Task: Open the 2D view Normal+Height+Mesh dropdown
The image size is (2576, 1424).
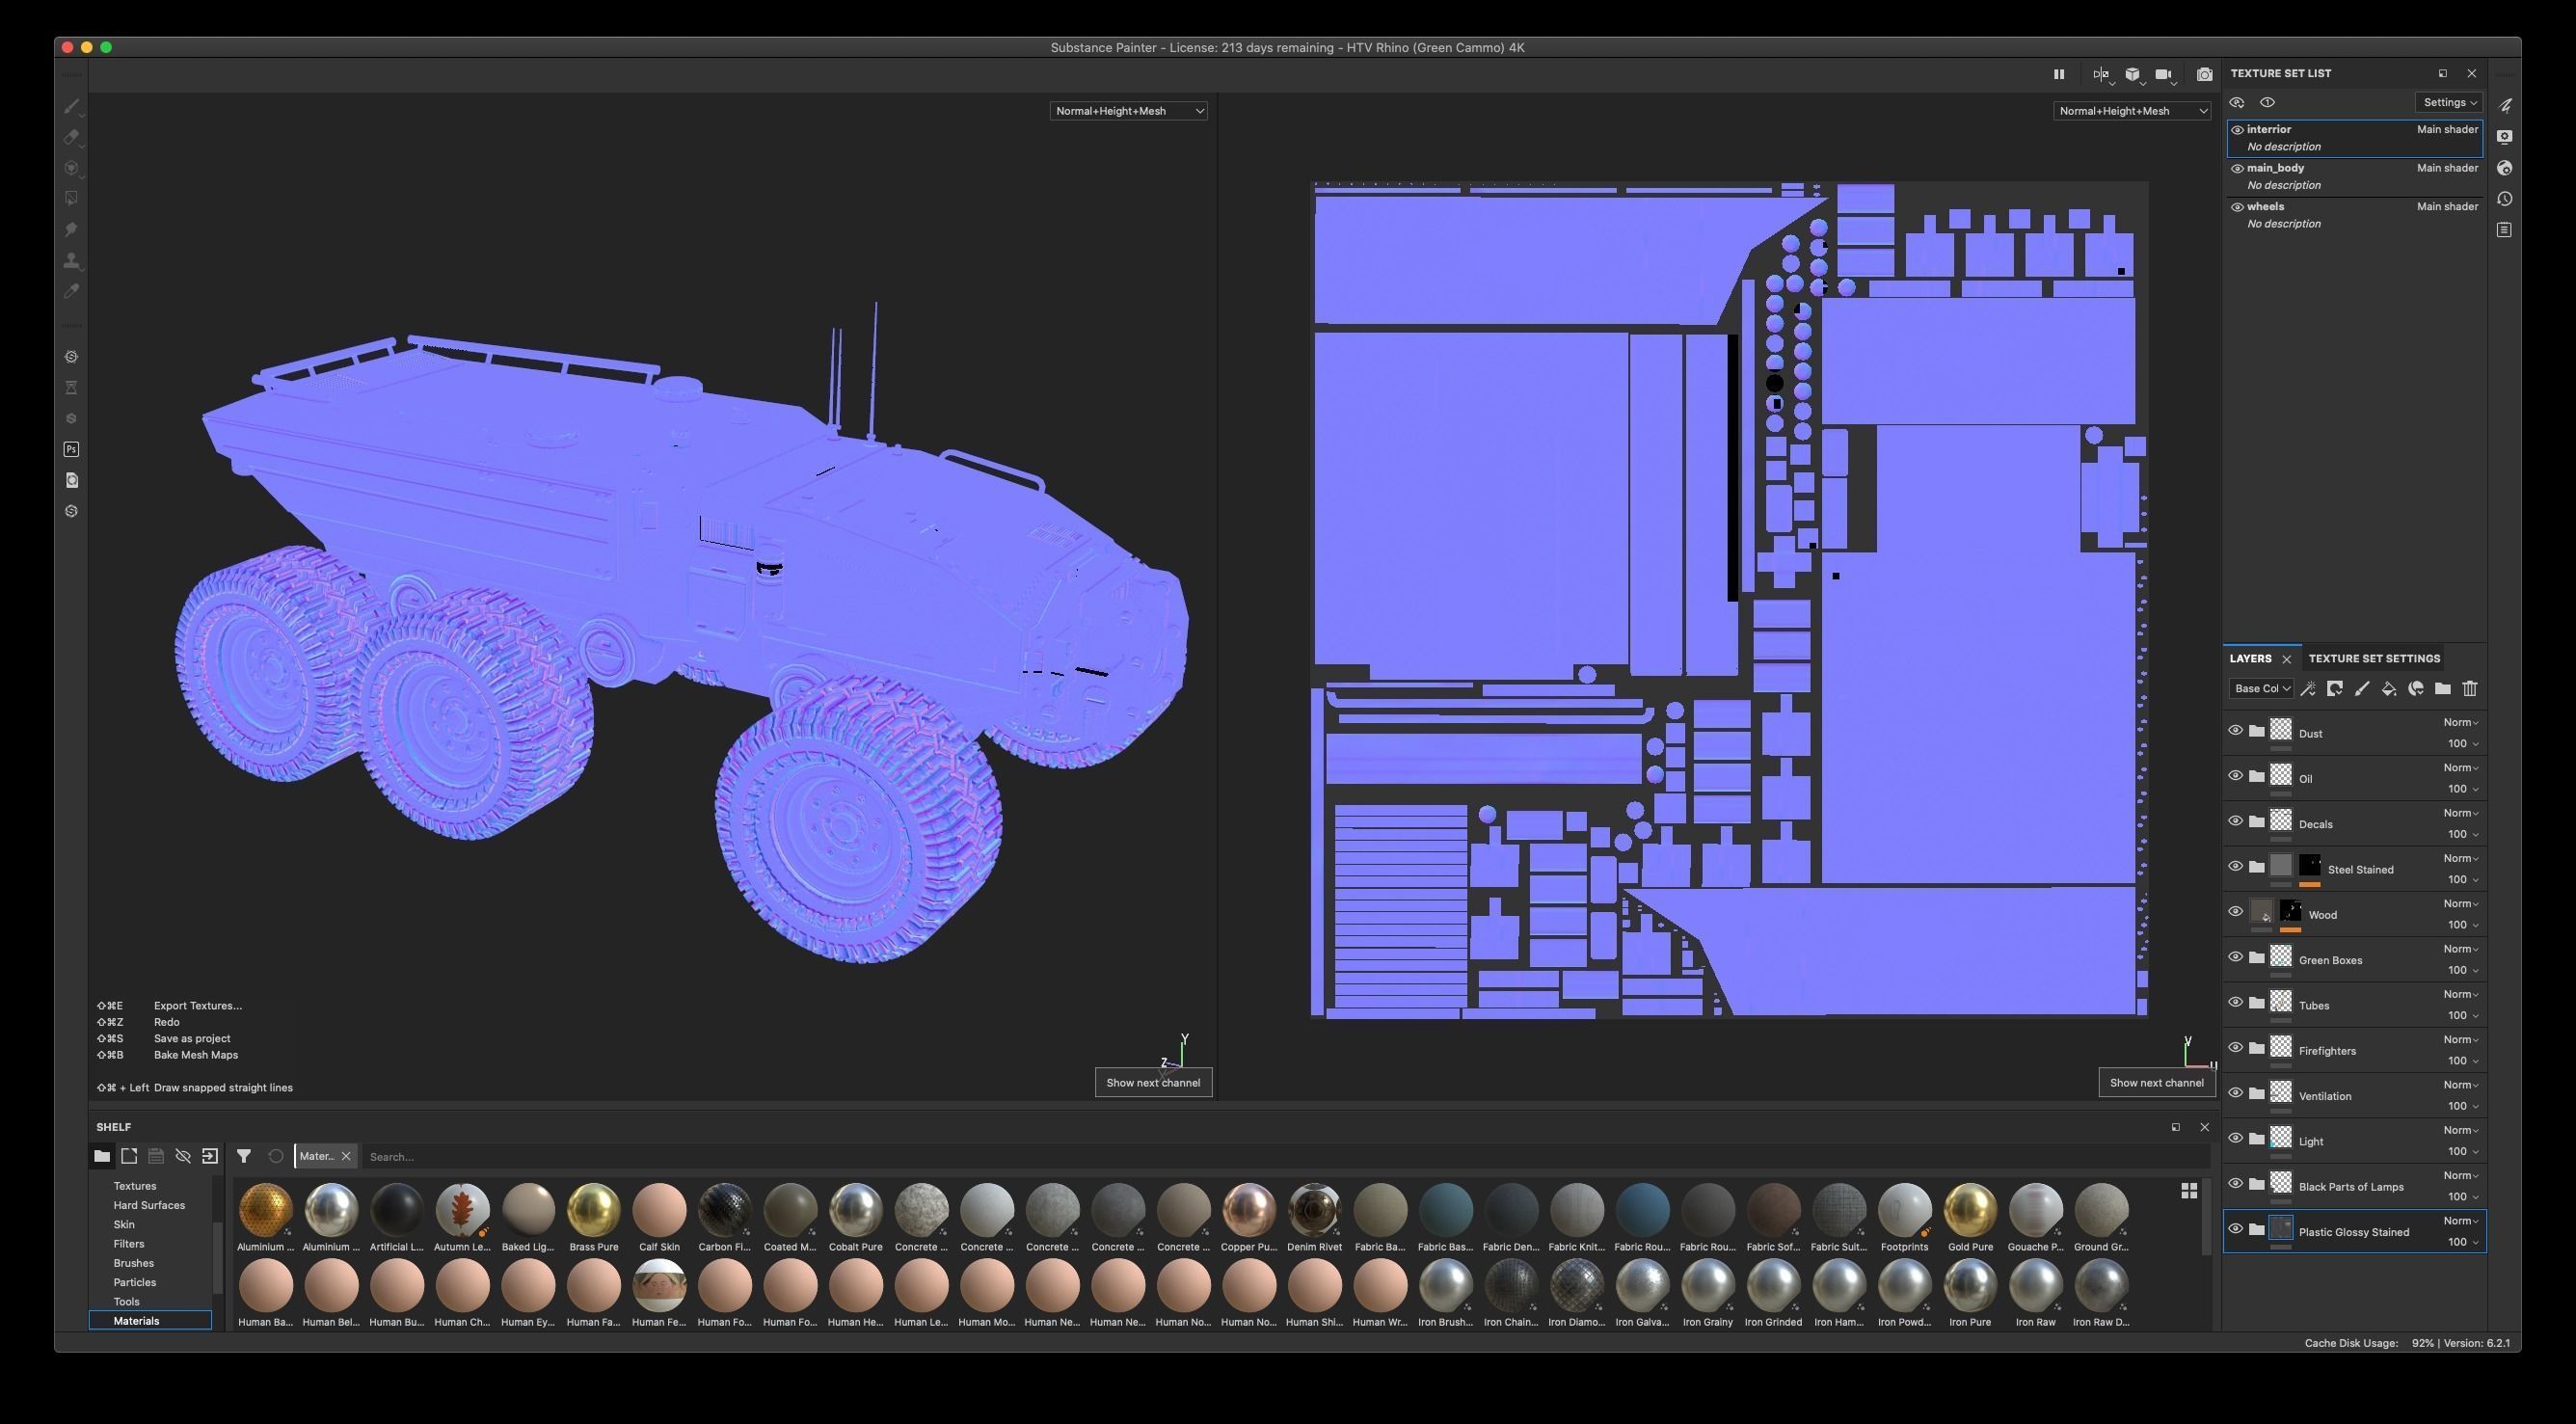Action: tap(2131, 111)
